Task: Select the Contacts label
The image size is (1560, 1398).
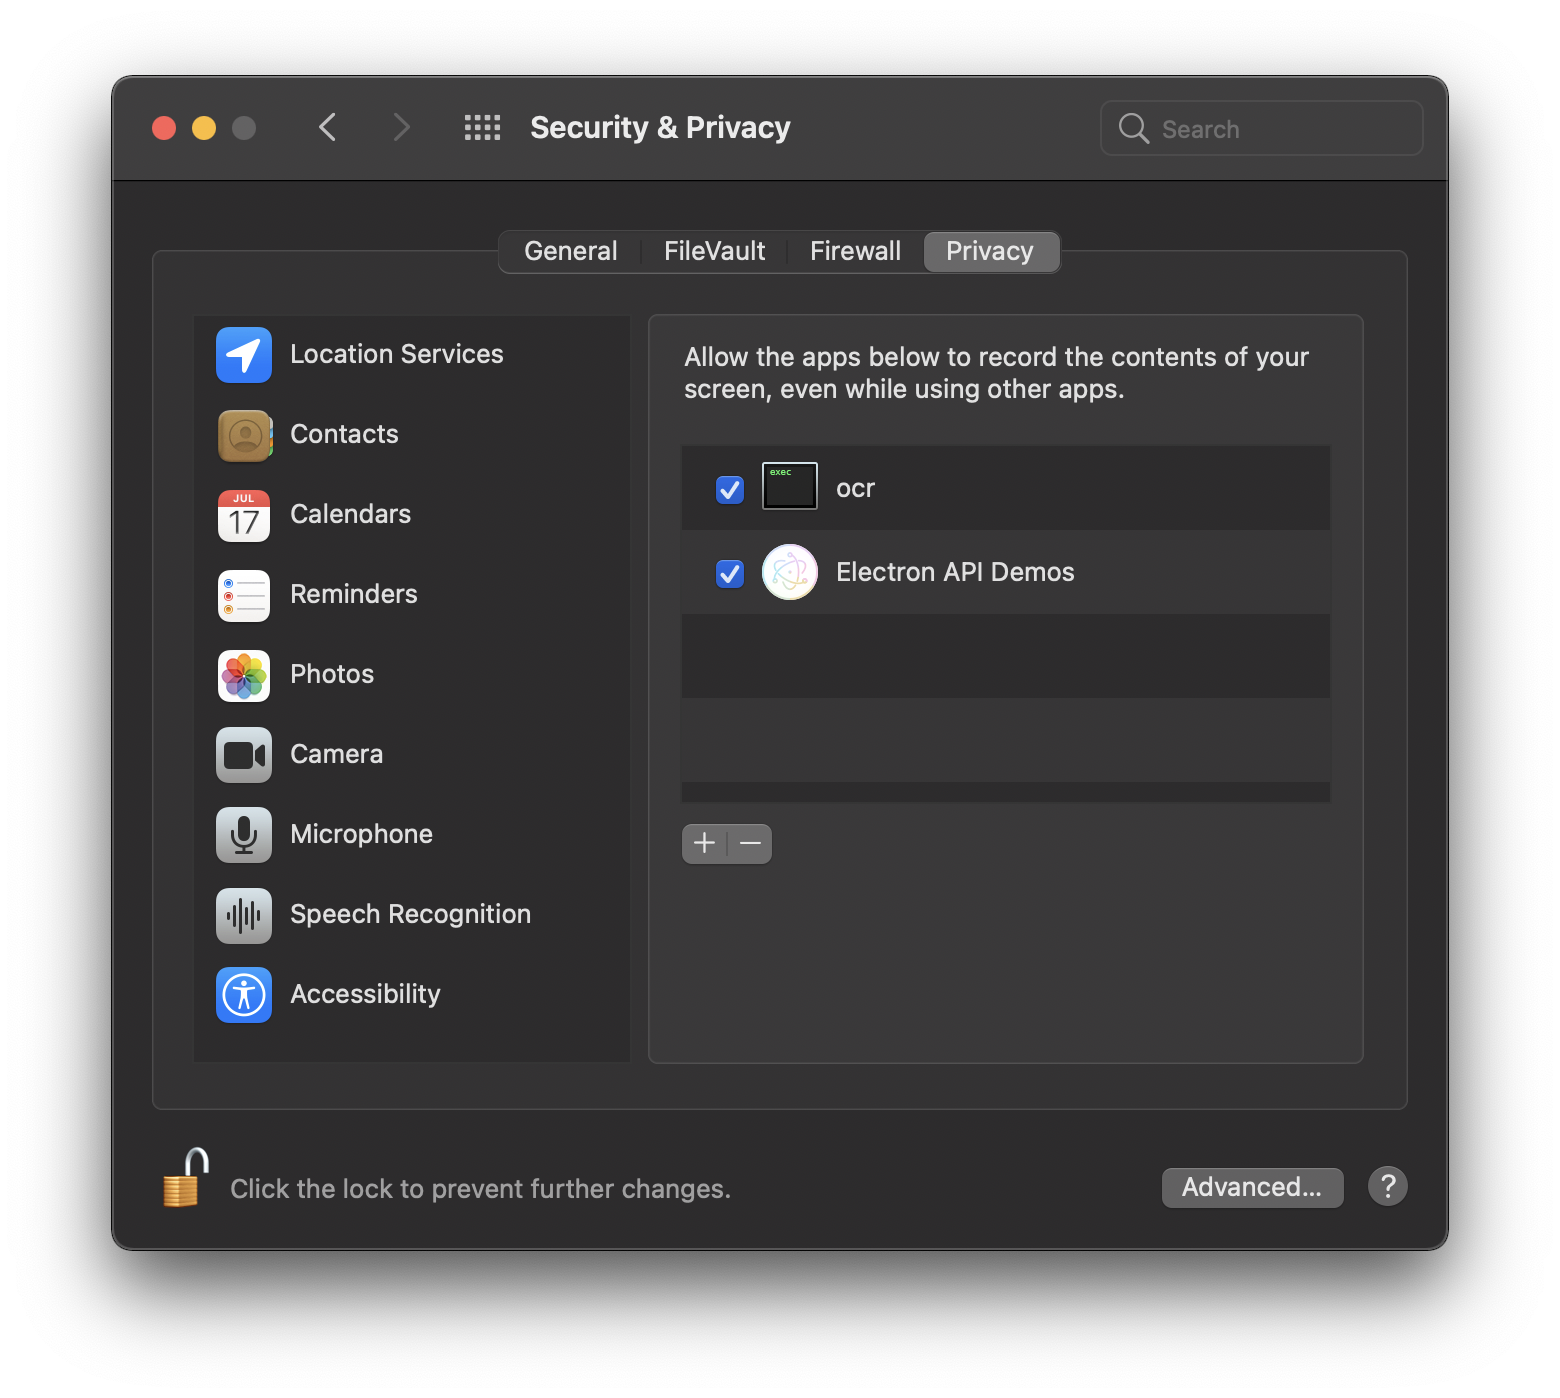Action: click(344, 434)
